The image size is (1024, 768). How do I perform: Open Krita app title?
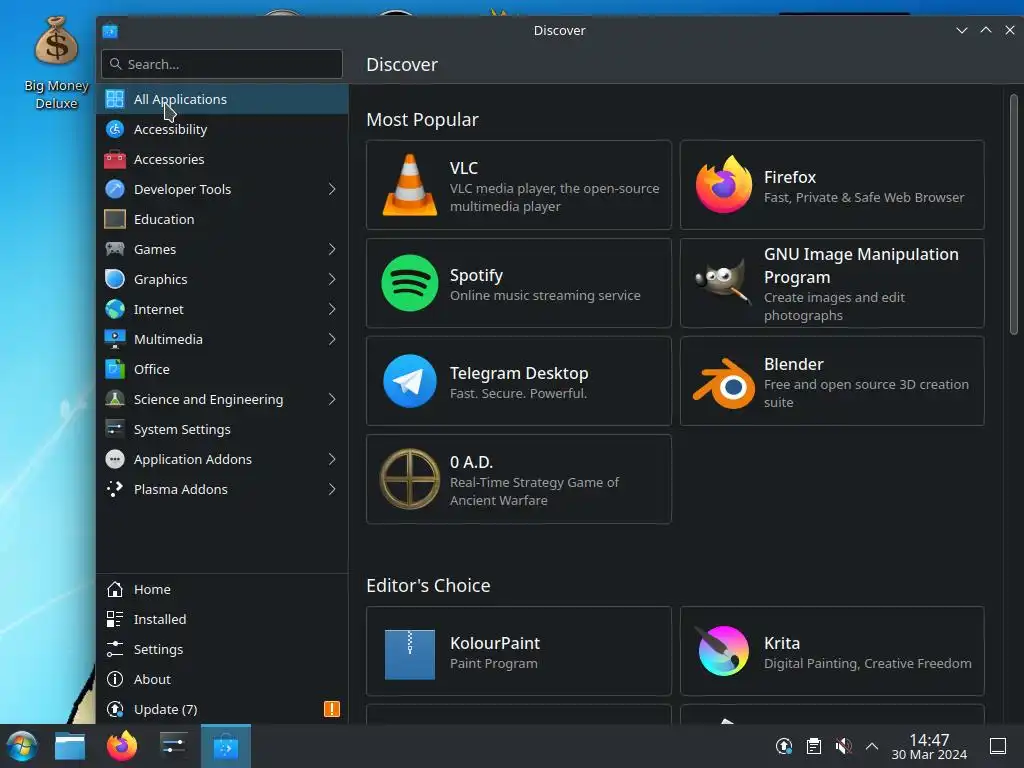tap(782, 643)
